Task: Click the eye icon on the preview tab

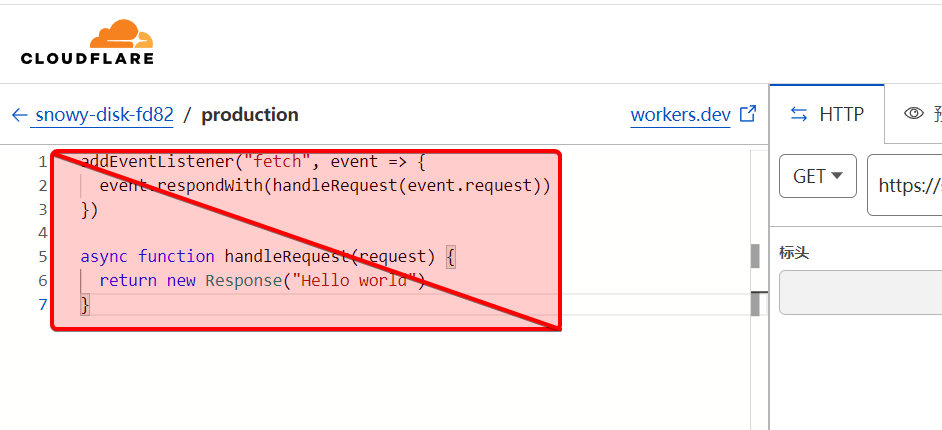Action: click(x=913, y=114)
